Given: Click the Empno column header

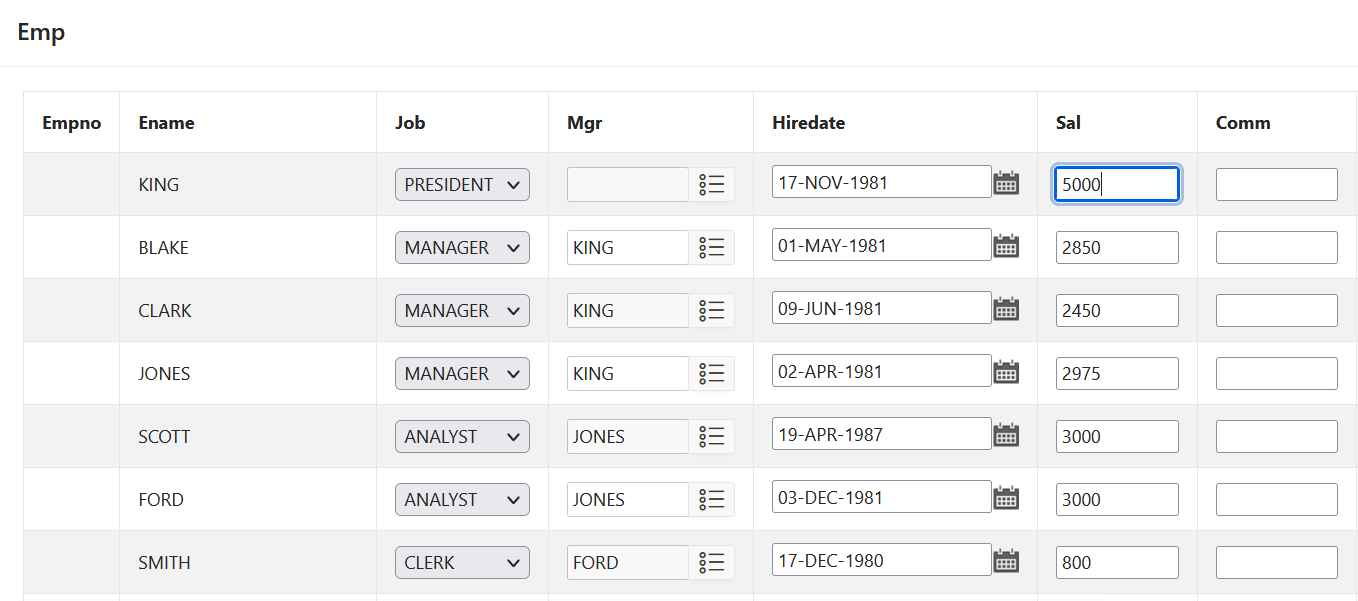Looking at the screenshot, I should (x=71, y=122).
